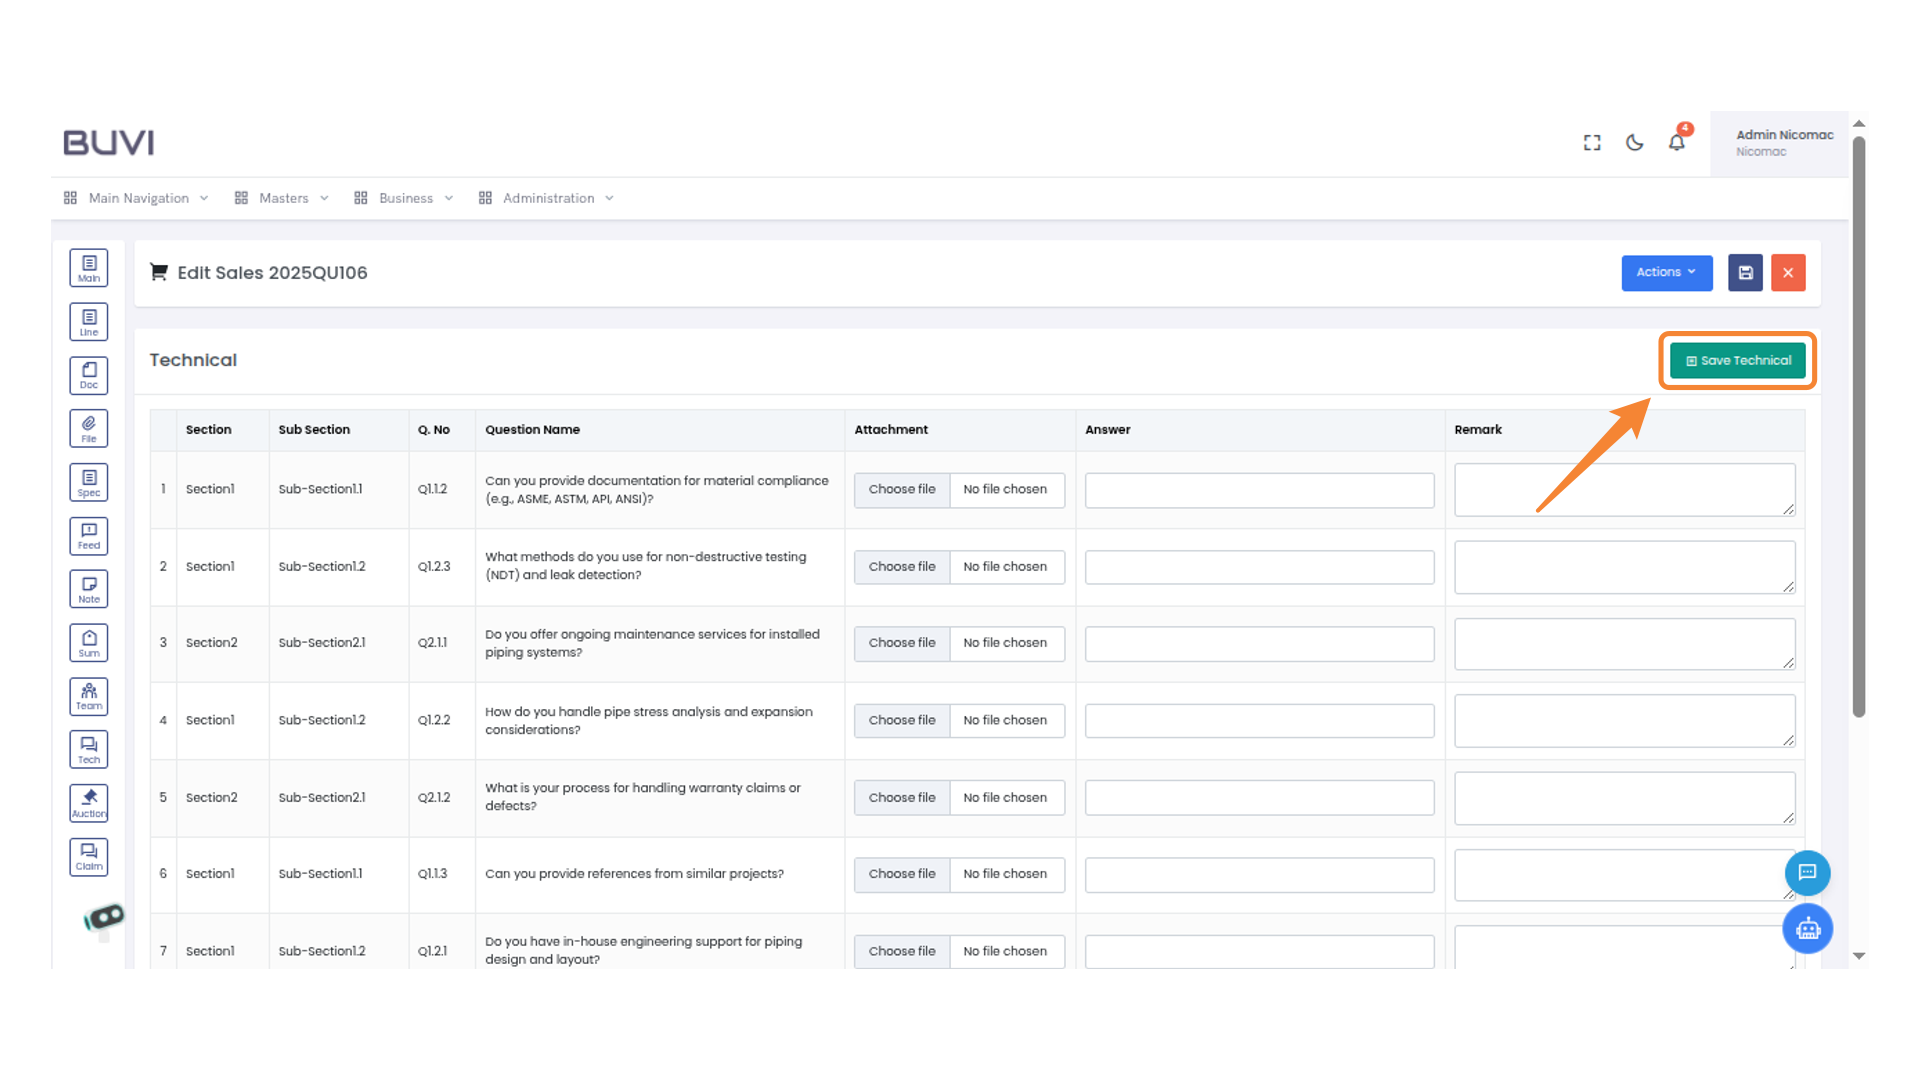The width and height of the screenshot is (1920, 1080).
Task: Select the Team sidebar icon
Action: point(89,696)
